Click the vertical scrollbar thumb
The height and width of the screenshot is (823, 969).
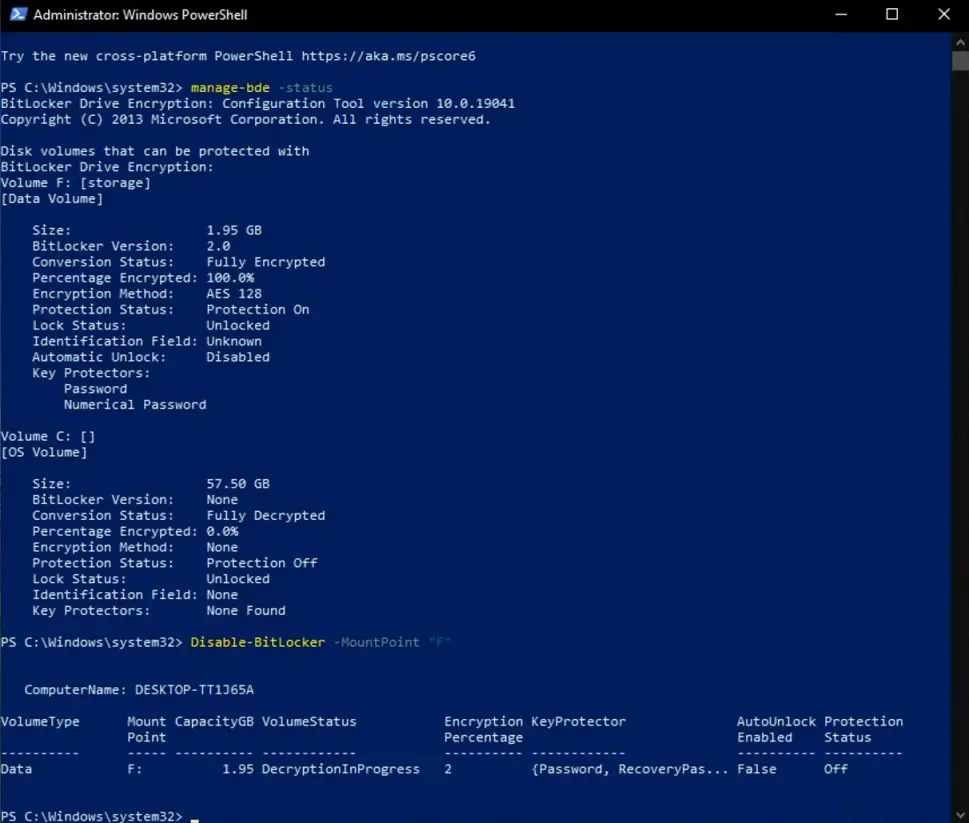tap(960, 61)
